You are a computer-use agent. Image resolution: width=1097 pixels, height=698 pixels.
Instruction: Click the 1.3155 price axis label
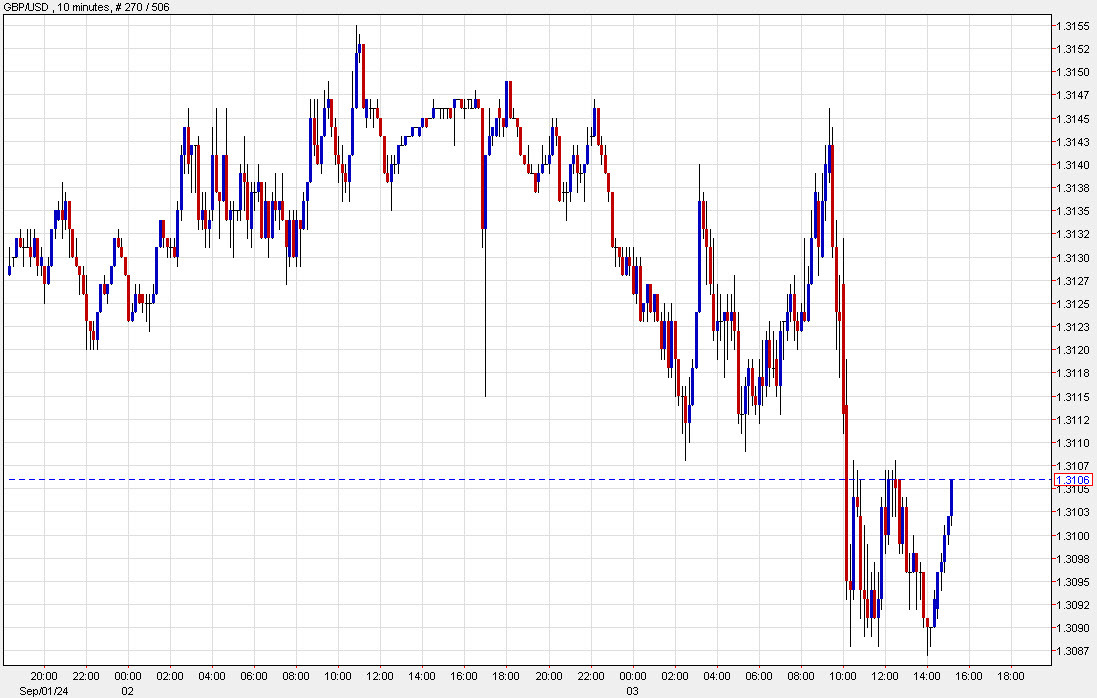click(x=1073, y=25)
